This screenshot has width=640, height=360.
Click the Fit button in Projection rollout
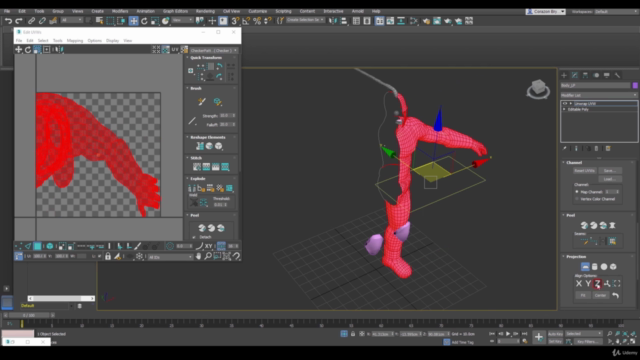pos(583,295)
